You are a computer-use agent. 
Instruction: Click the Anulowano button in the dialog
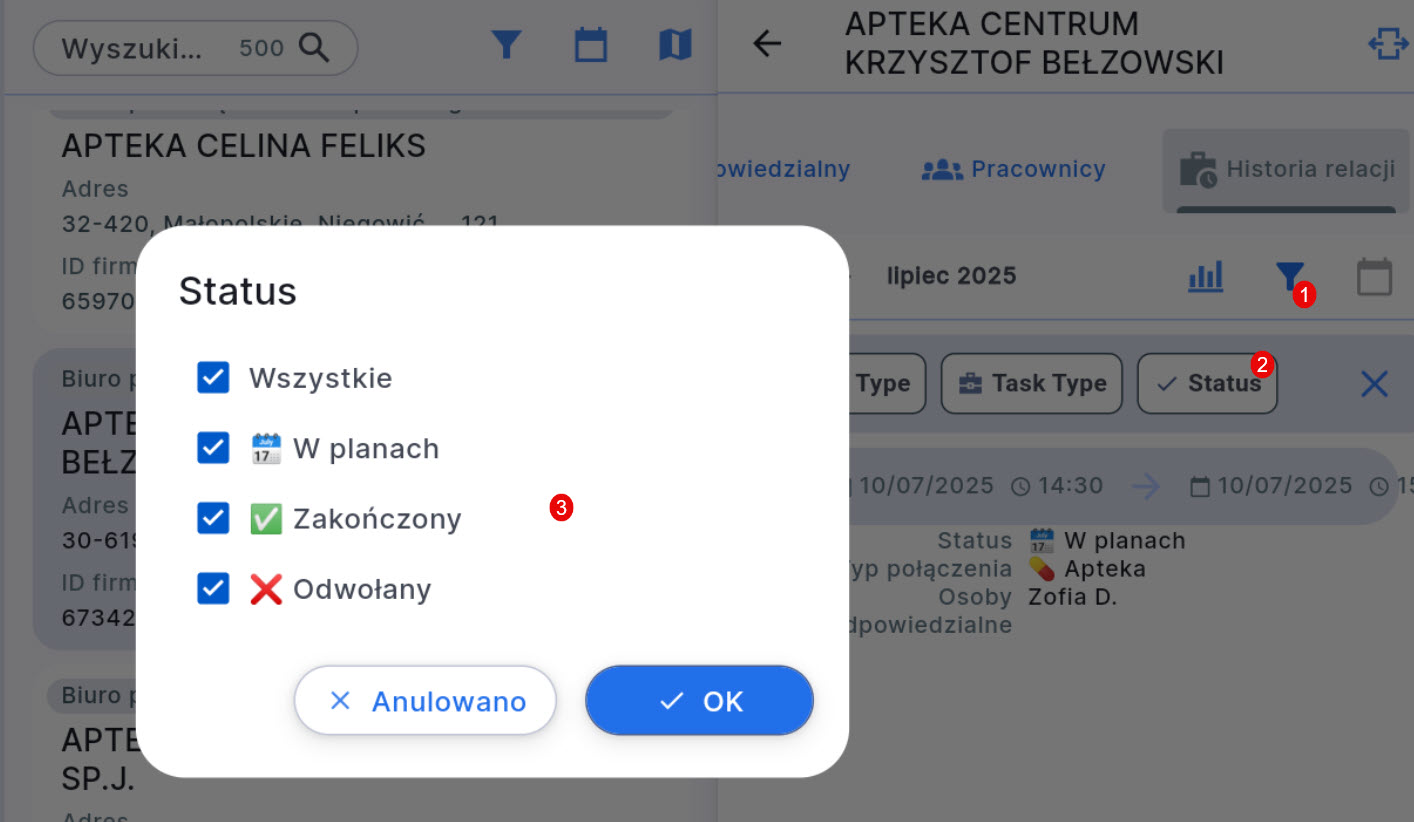[424, 700]
